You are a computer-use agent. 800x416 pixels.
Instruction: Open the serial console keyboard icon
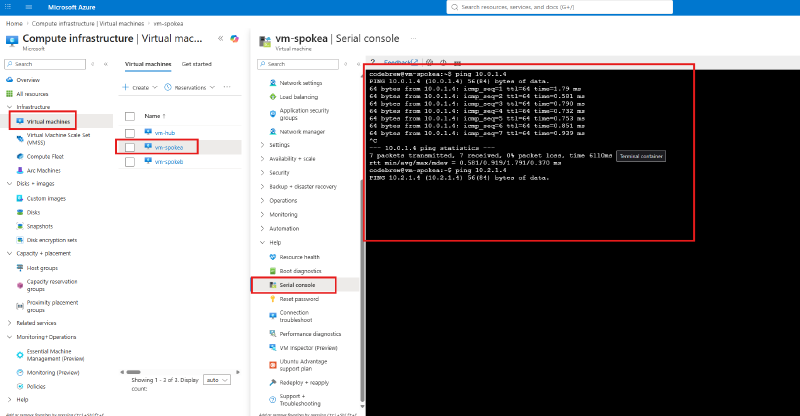[458, 63]
